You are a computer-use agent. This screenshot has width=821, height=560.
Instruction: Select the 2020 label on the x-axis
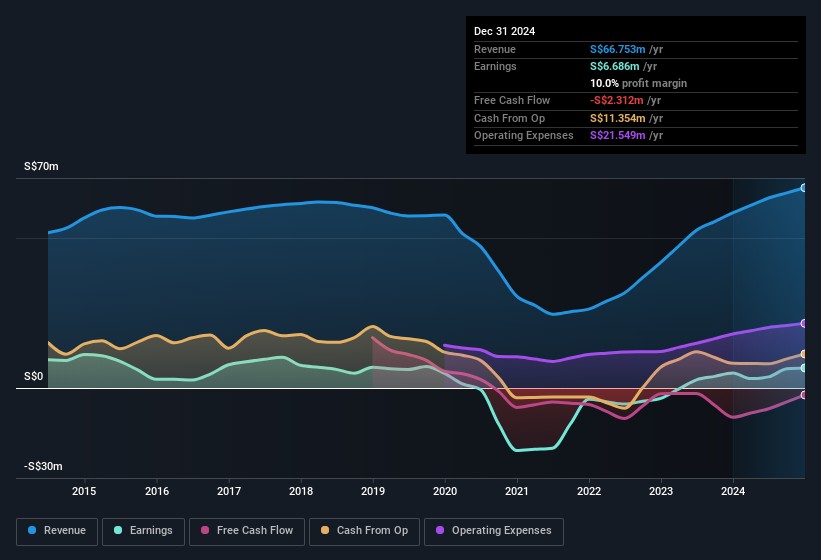(445, 491)
